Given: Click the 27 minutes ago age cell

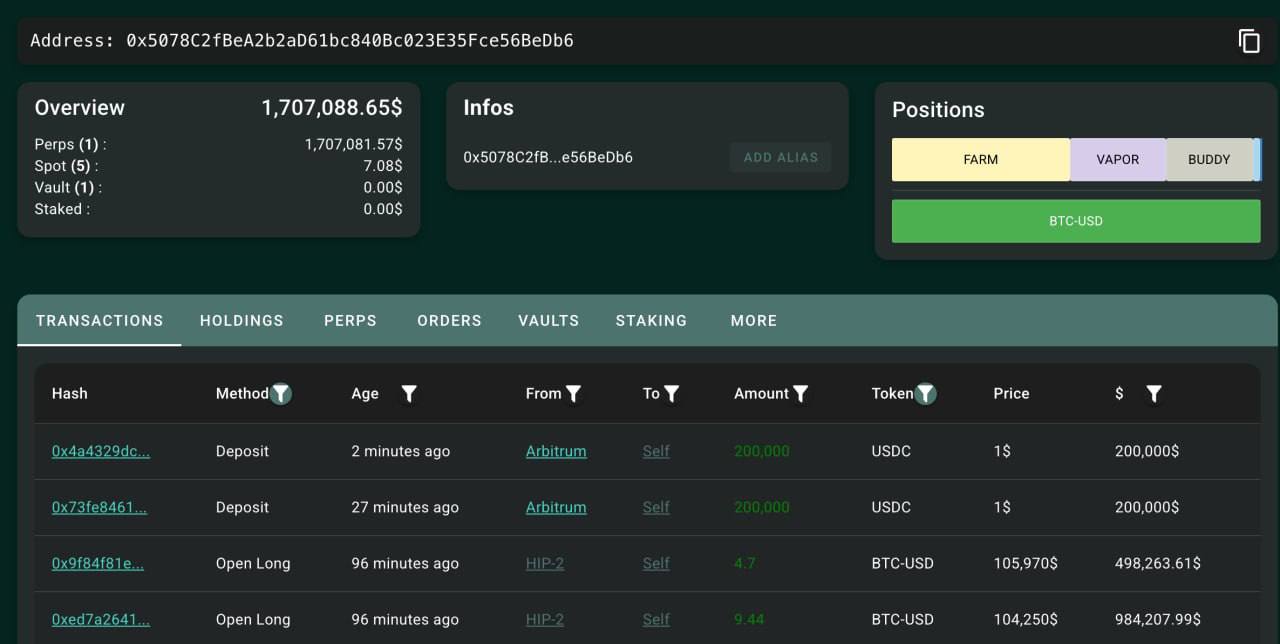Looking at the screenshot, I should tap(405, 507).
